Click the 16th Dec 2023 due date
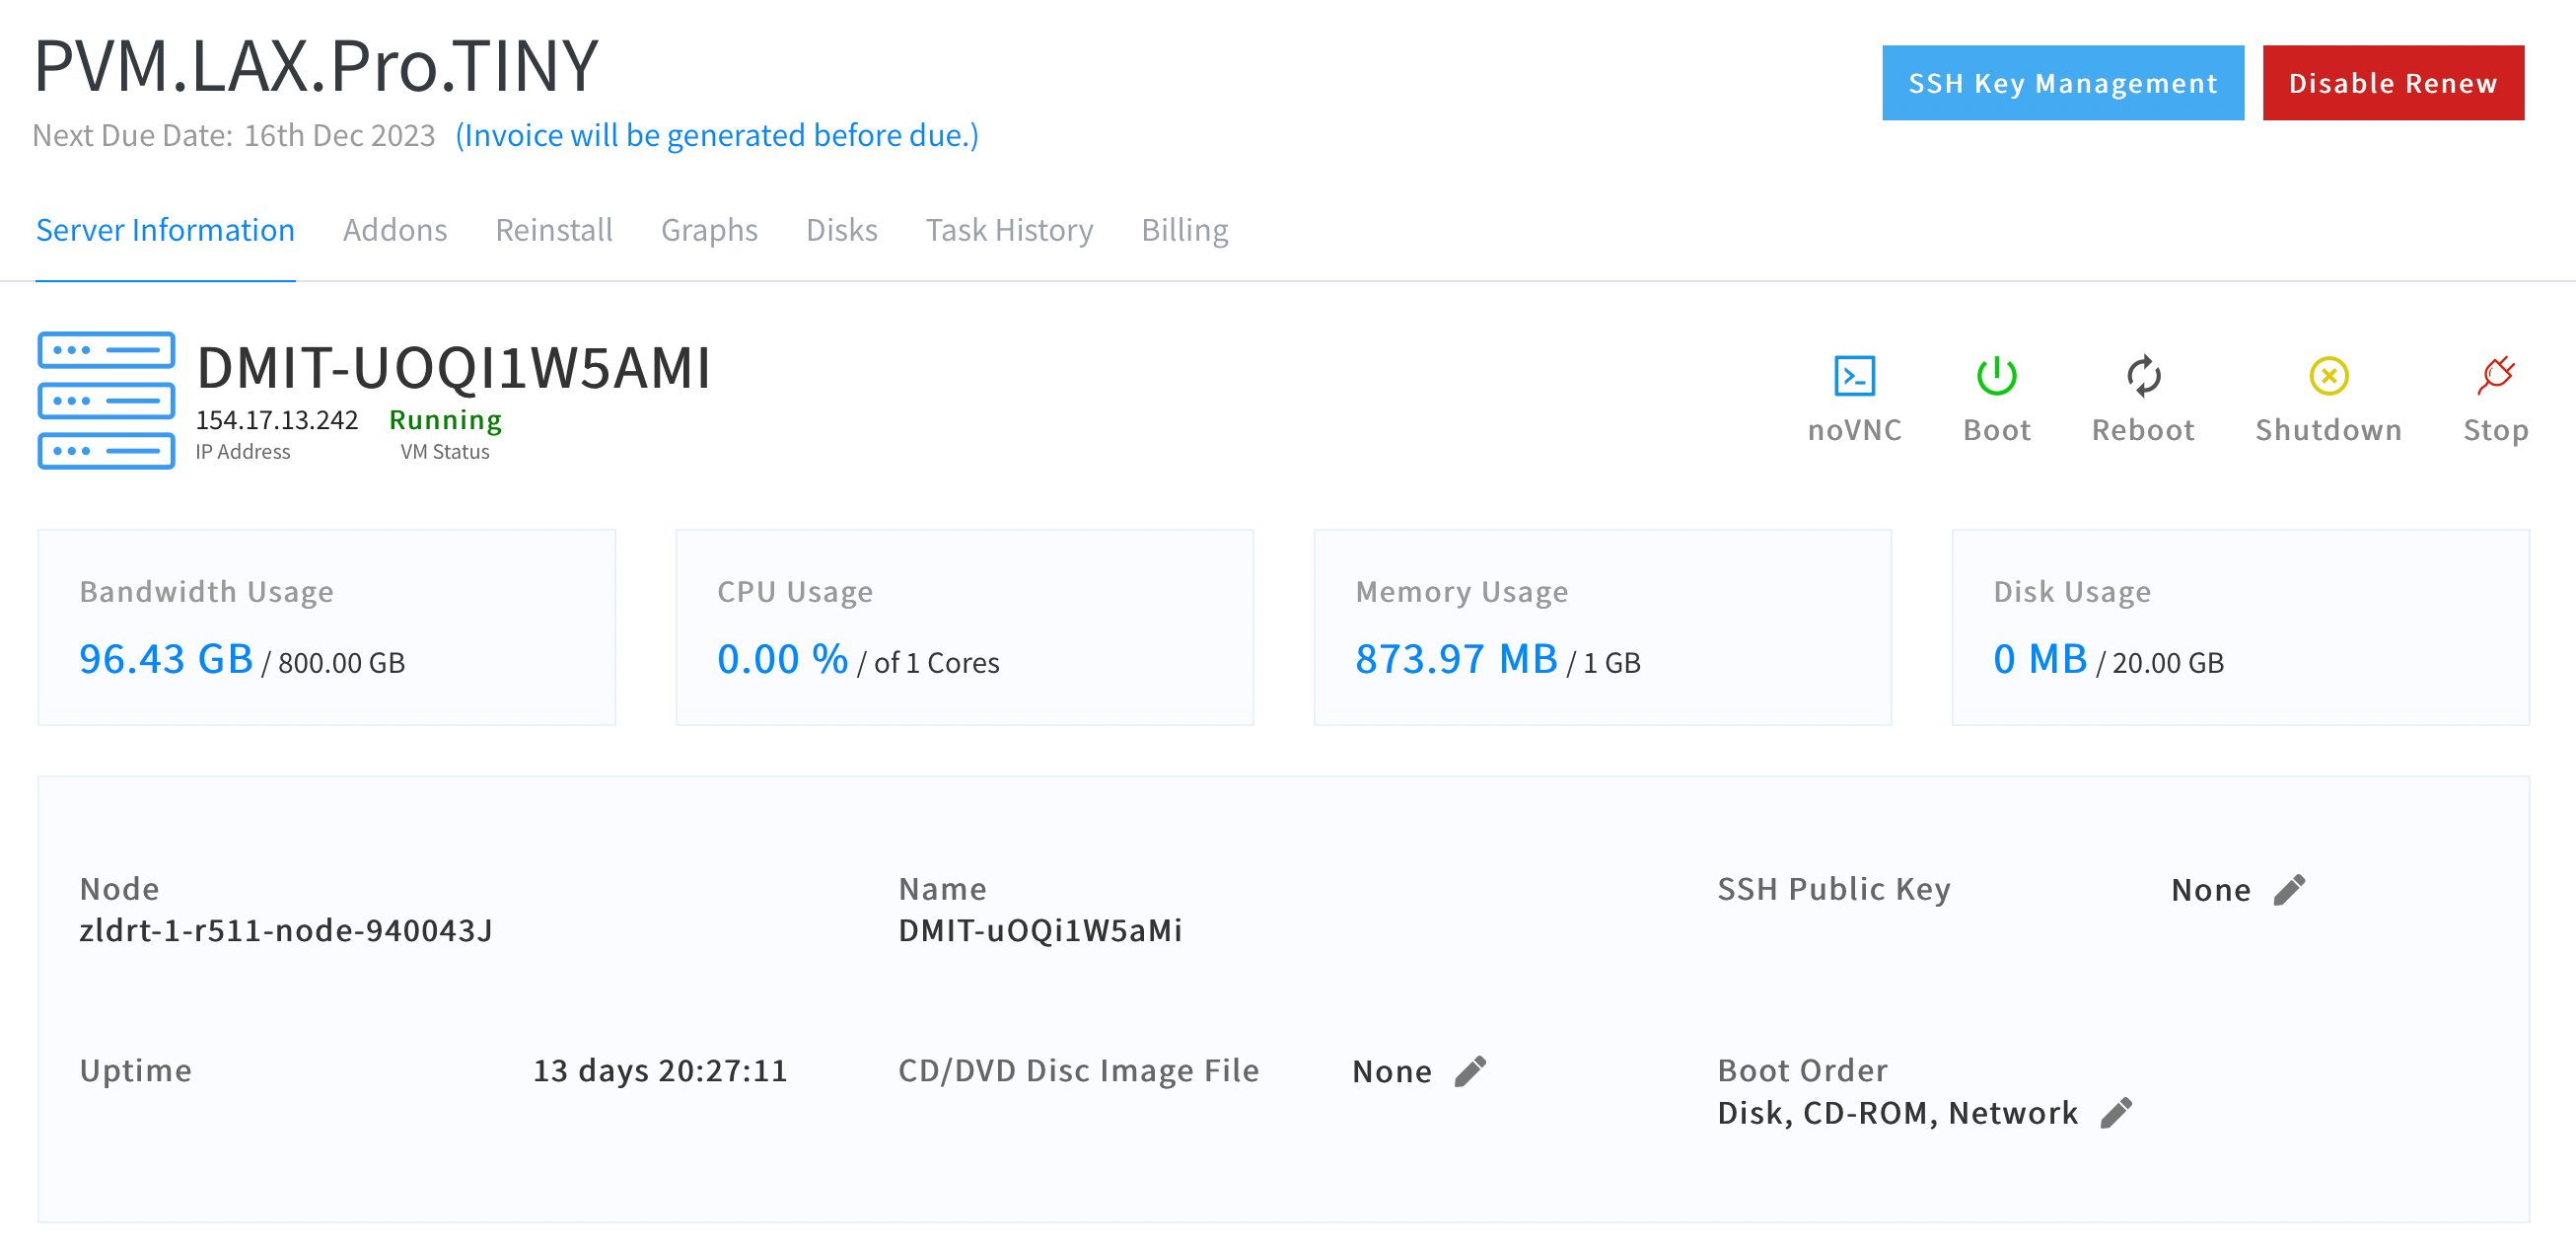2576x1247 pixels. pos(340,135)
